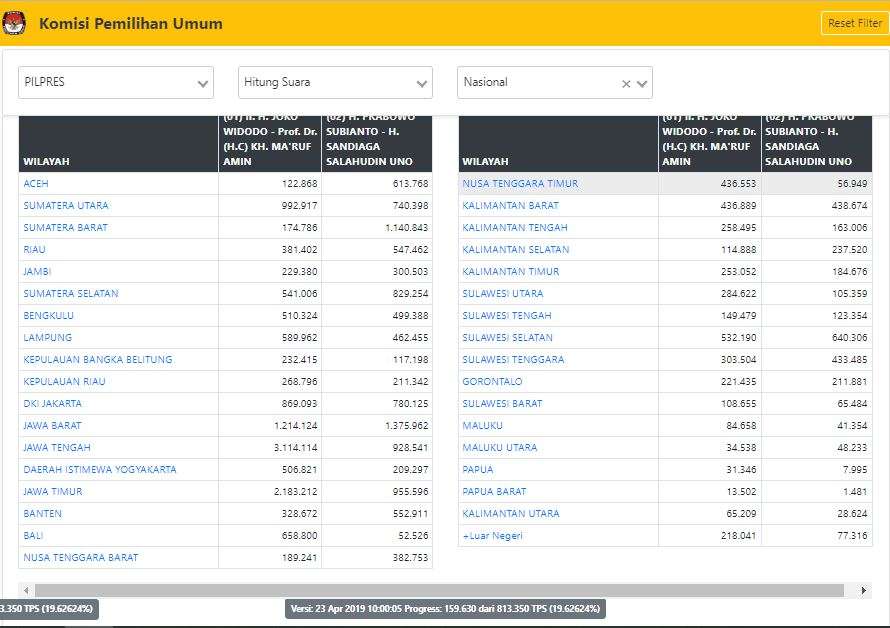This screenshot has width=890, height=628.
Task: Open NUSA TENGGARA TIMUR results
Action: coord(520,184)
